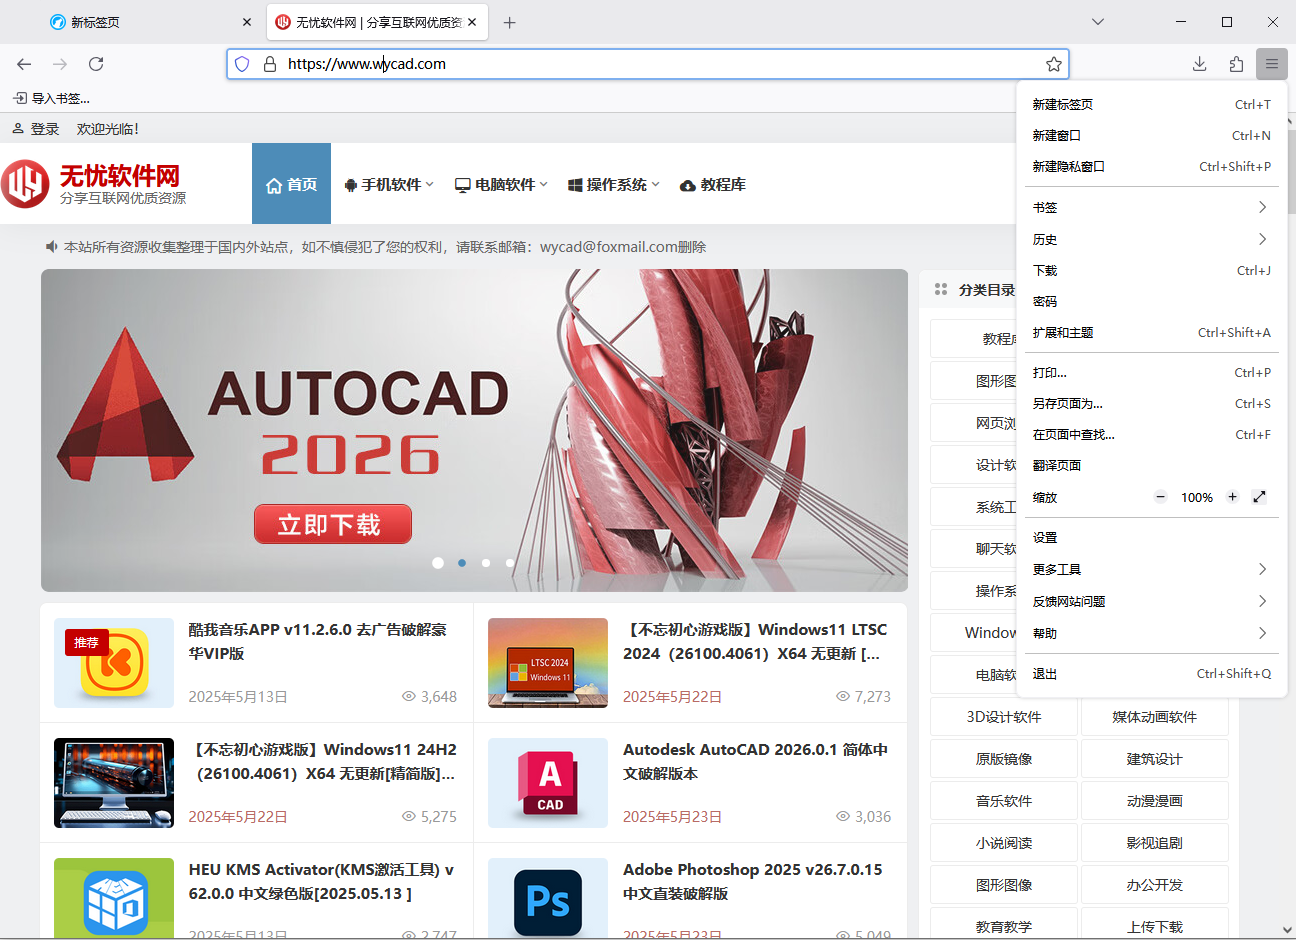Click the home icon on the 首页 tab

click(272, 183)
